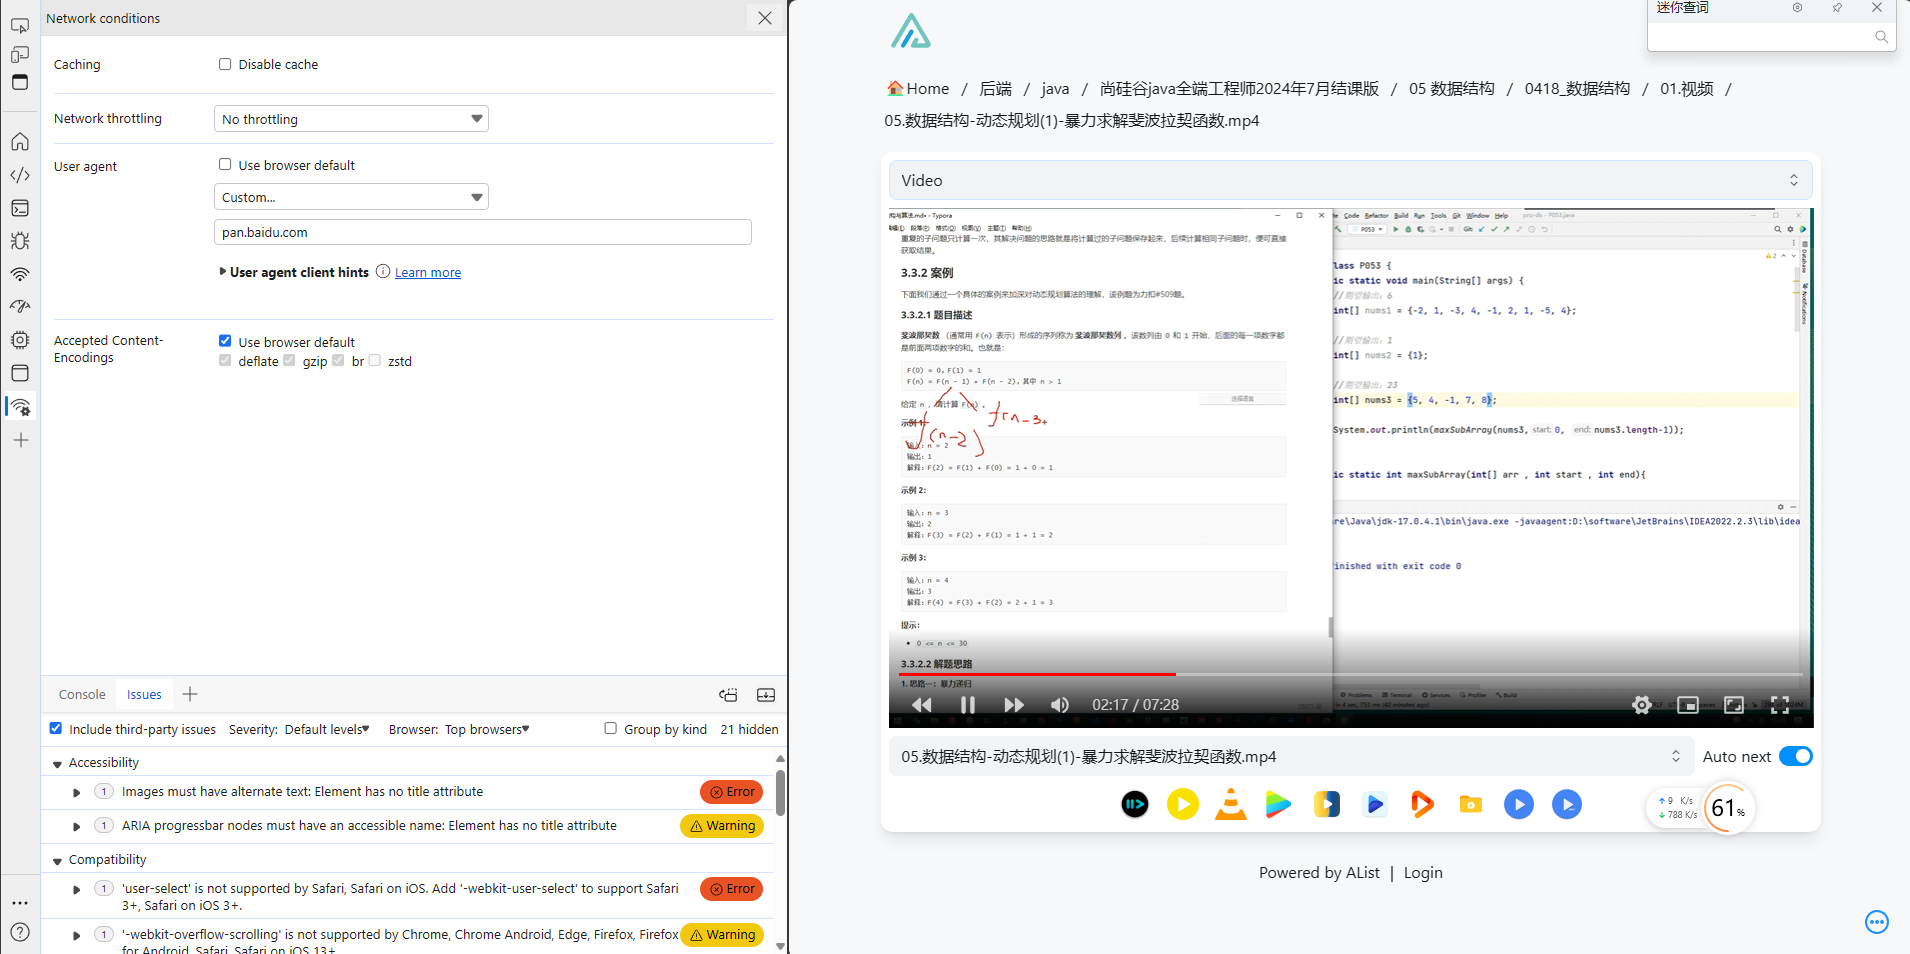Image resolution: width=1910 pixels, height=954 pixels.
Task: Click the video settings gear icon
Action: pos(1642,705)
